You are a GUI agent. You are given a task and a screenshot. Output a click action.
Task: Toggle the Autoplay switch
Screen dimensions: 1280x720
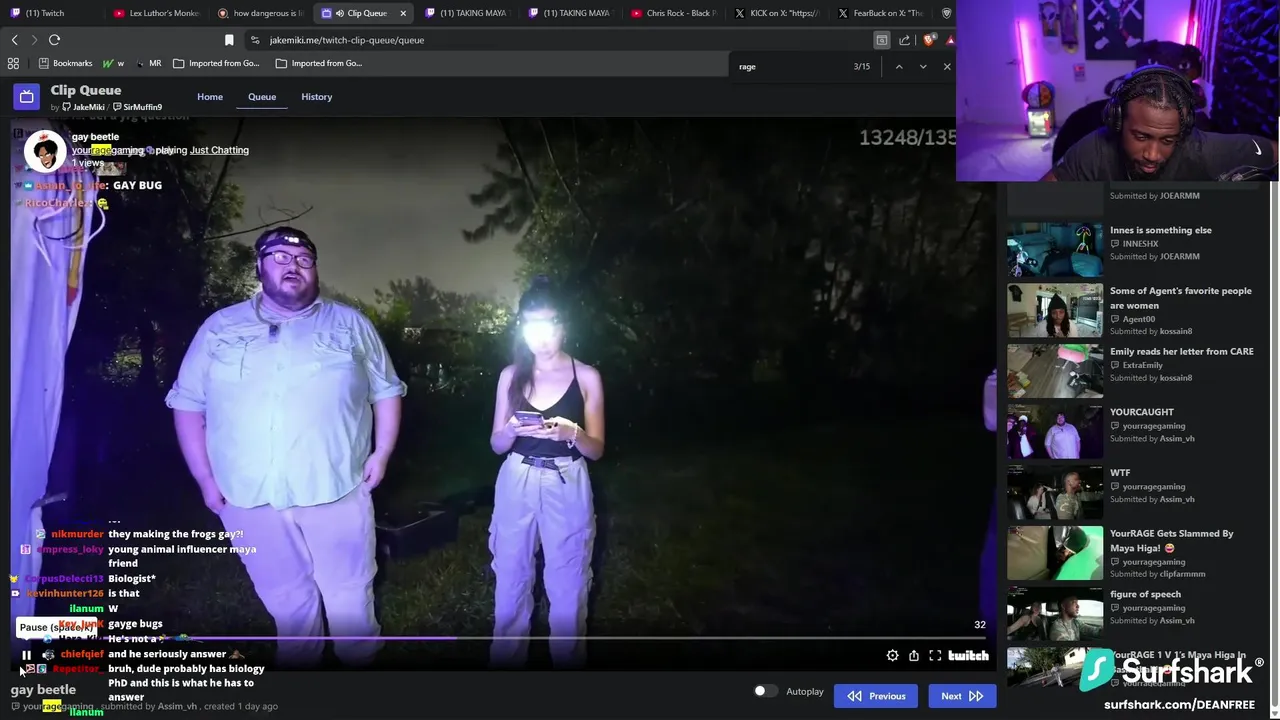coord(765,691)
